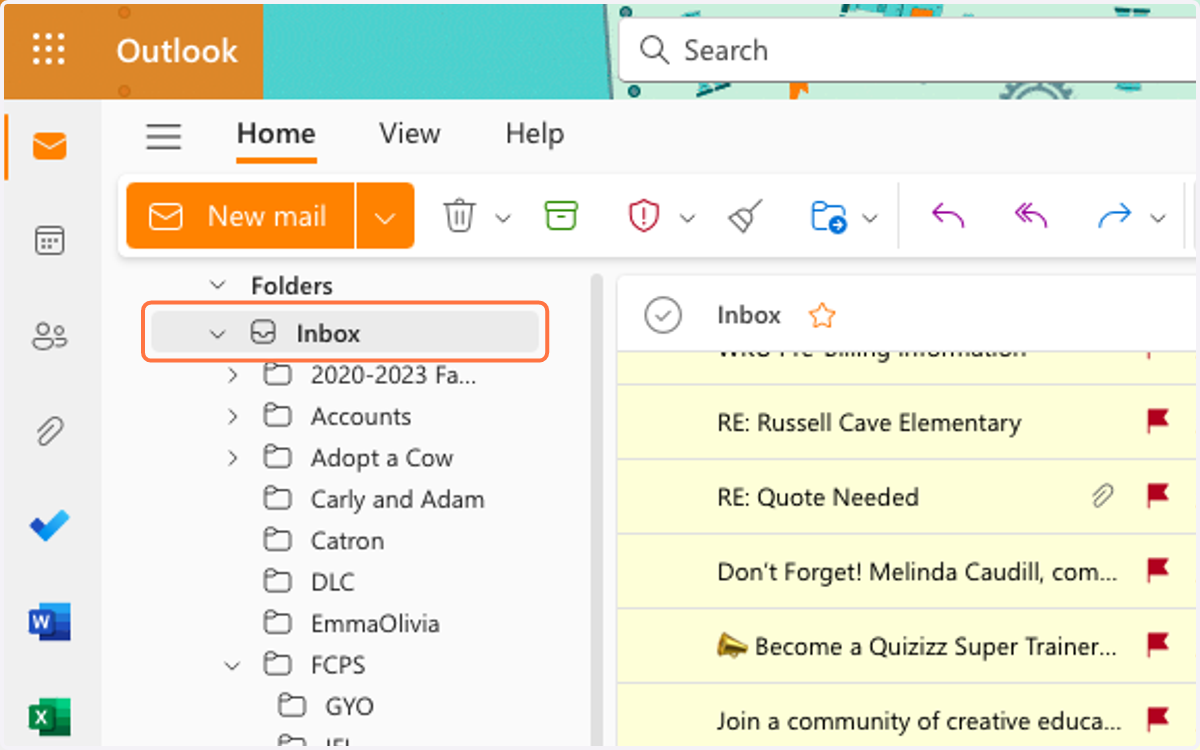1200x750 pixels.
Task: Expand the Adopt a Cow folder
Action: click(233, 458)
